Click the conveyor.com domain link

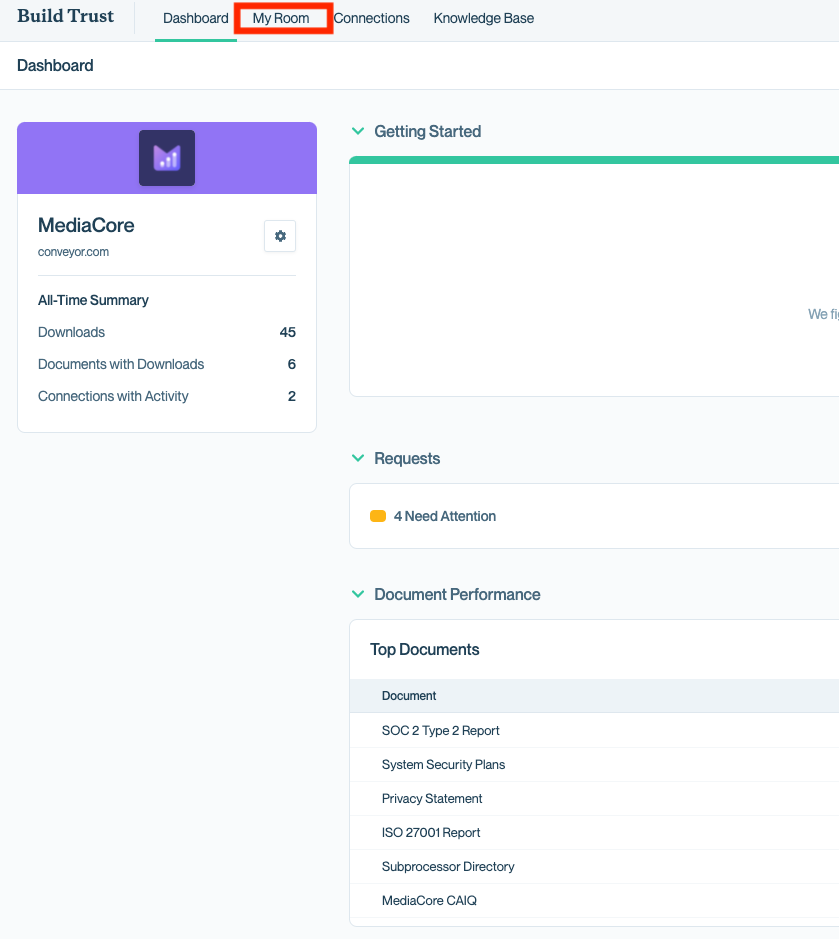73,252
